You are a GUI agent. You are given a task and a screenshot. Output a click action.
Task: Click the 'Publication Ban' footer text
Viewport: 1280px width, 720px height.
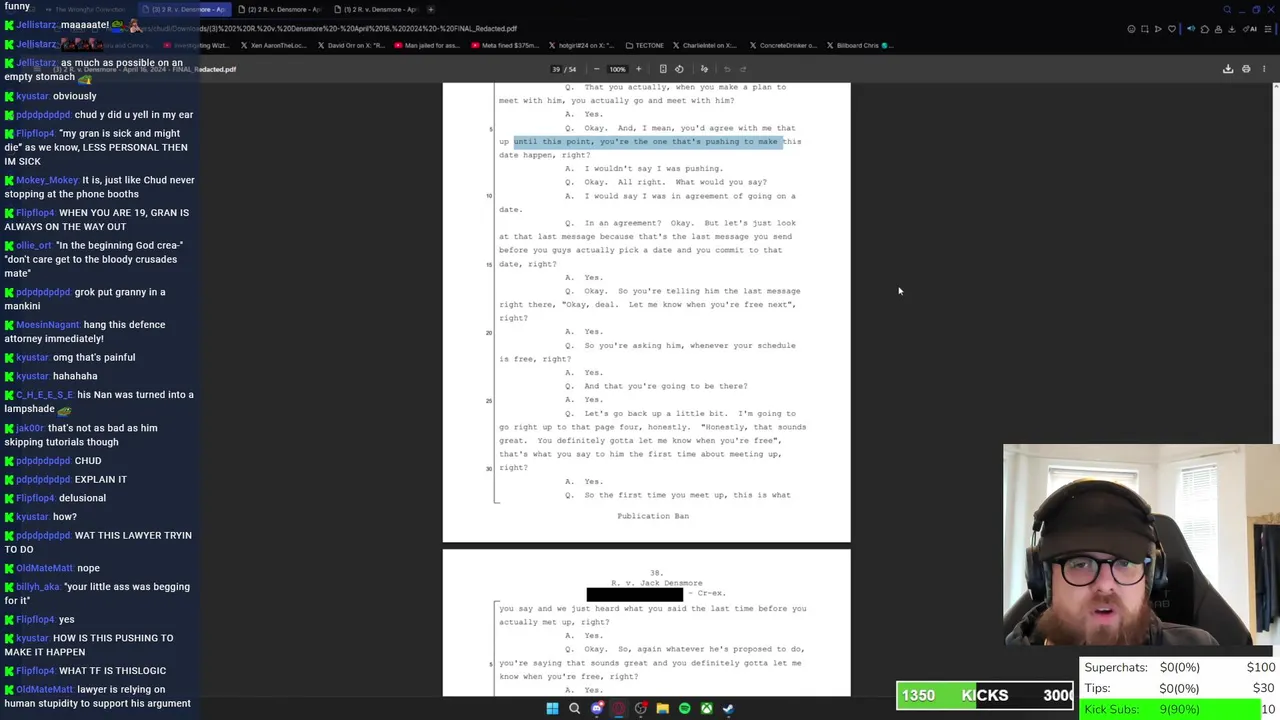(x=653, y=516)
